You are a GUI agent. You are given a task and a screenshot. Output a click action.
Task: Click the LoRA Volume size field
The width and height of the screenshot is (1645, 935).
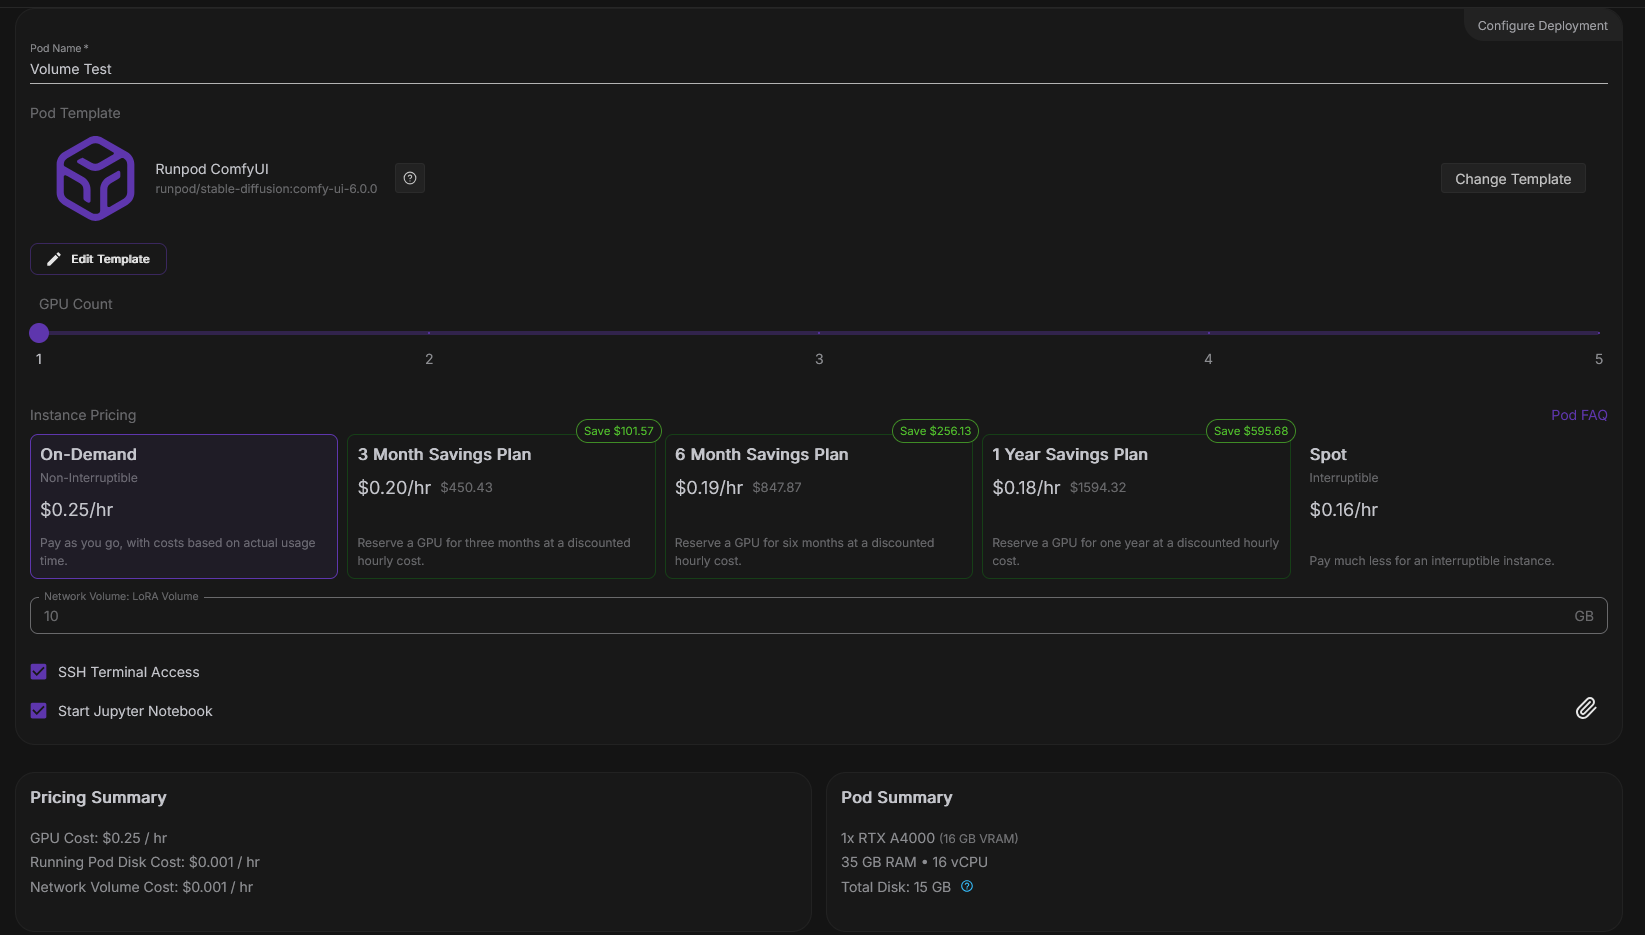click(x=800, y=616)
